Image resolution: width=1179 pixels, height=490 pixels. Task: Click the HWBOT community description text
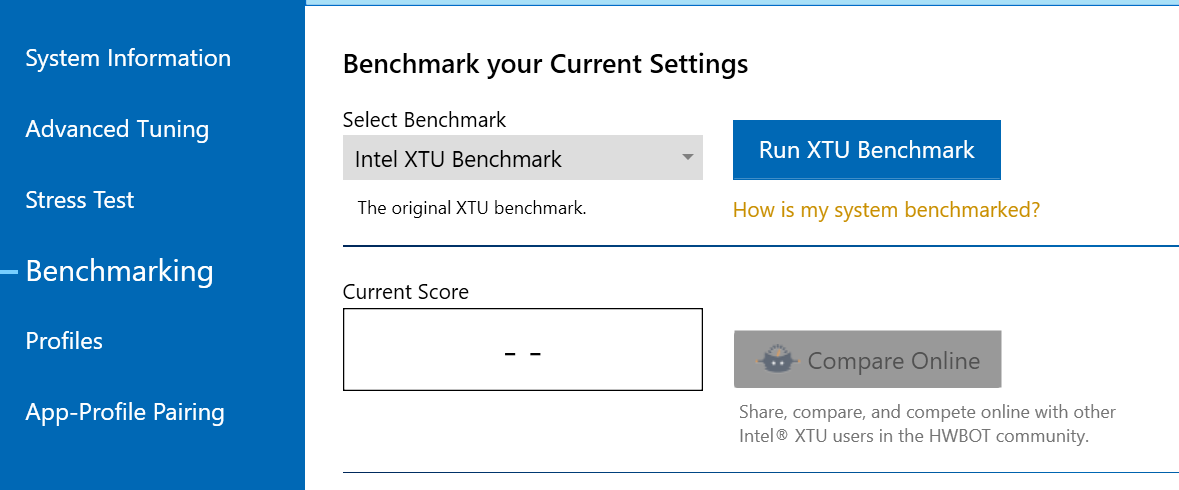(x=927, y=424)
